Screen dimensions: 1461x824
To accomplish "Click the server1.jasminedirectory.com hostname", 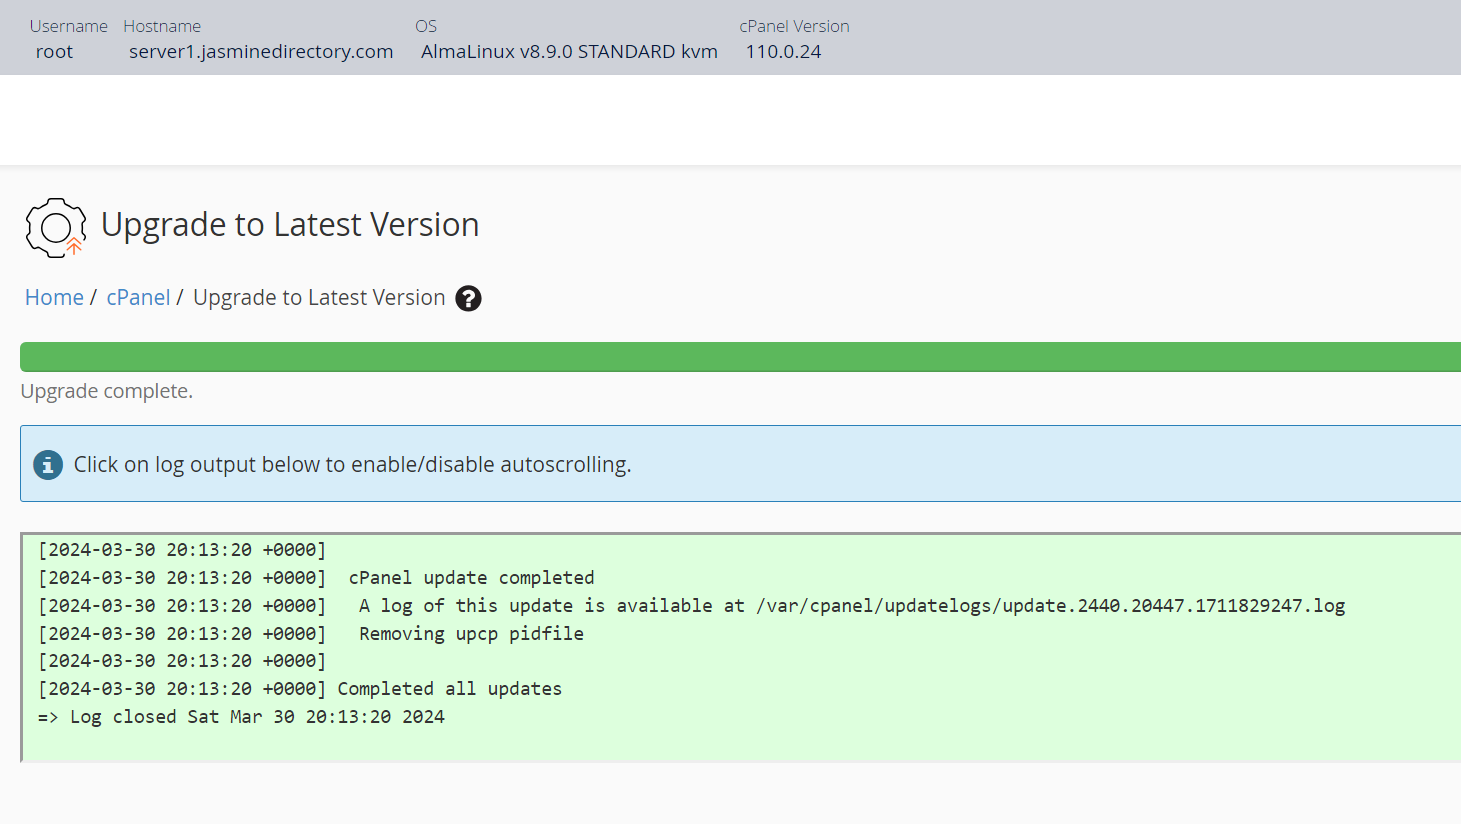I will [261, 52].
